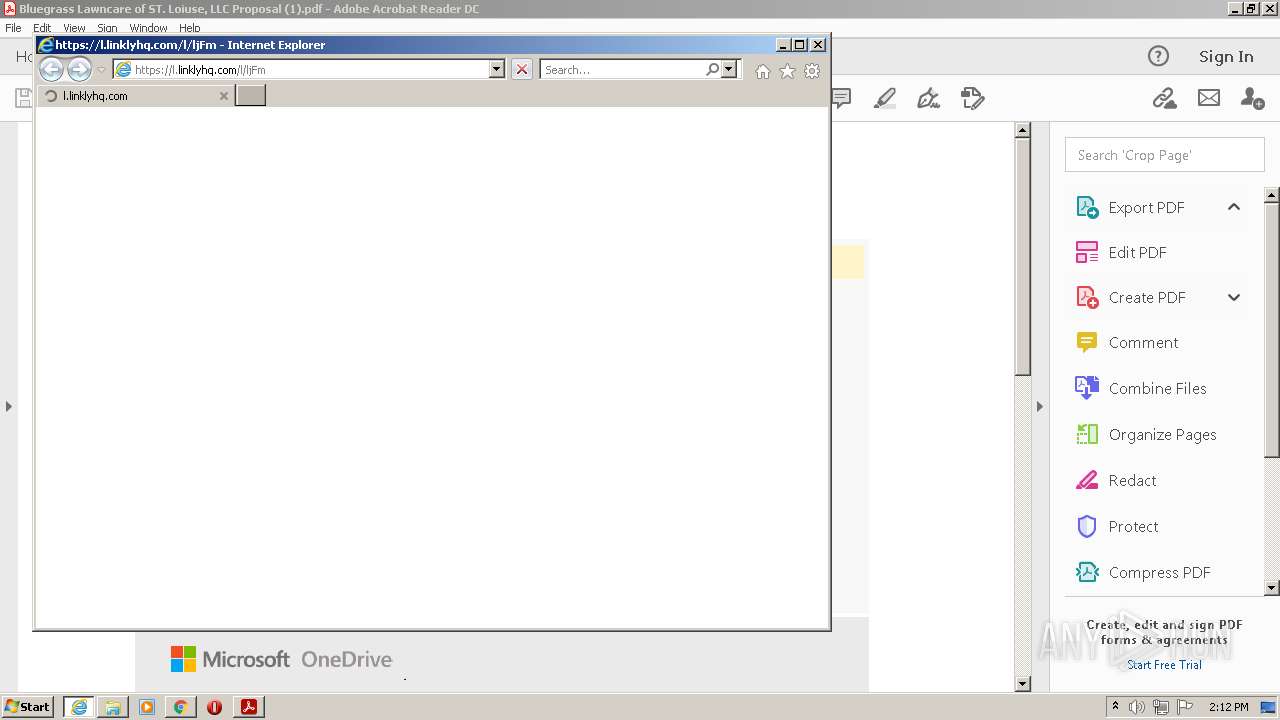Expand the address bar autocomplete dropdown

[x=497, y=70]
